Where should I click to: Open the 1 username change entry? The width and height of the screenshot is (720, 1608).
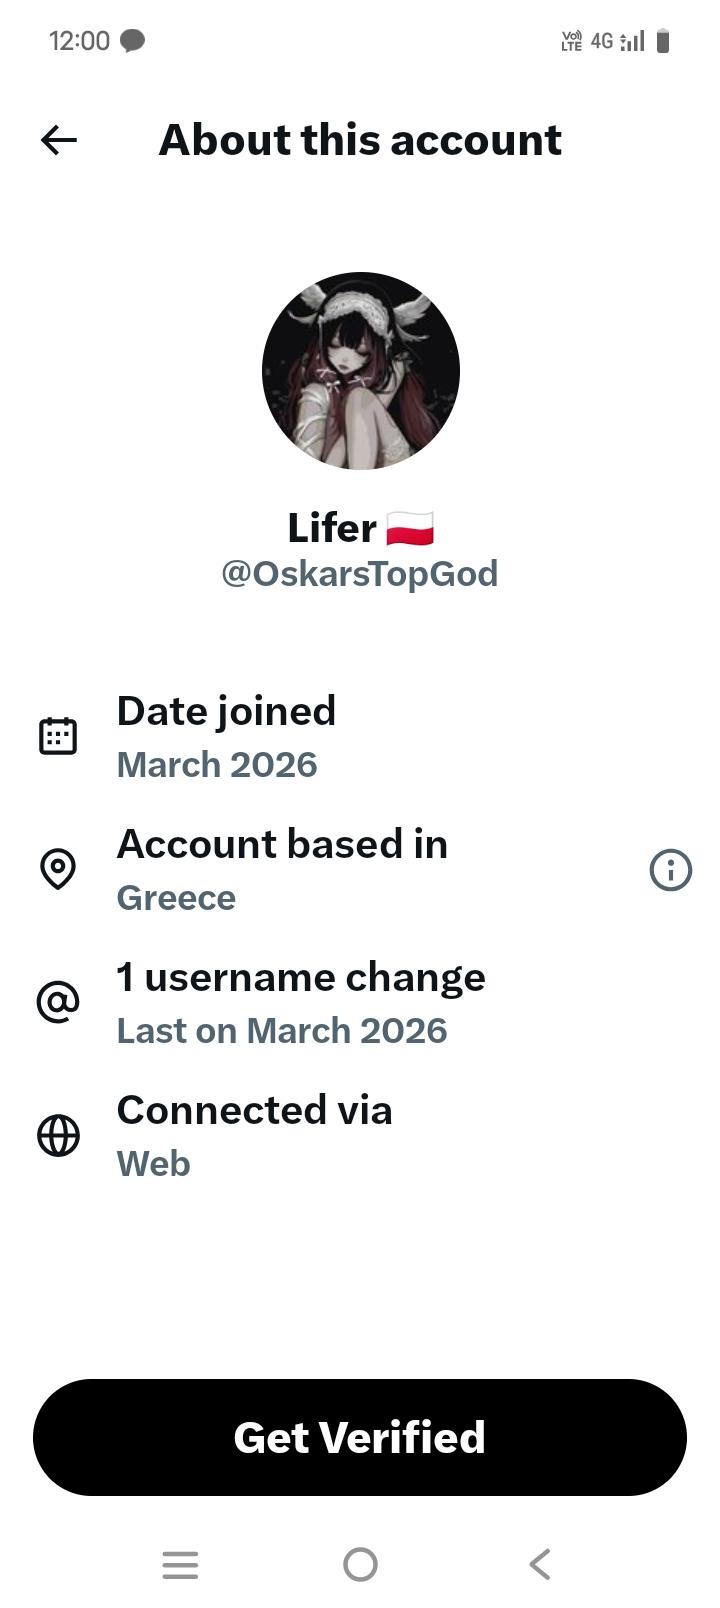coord(301,978)
